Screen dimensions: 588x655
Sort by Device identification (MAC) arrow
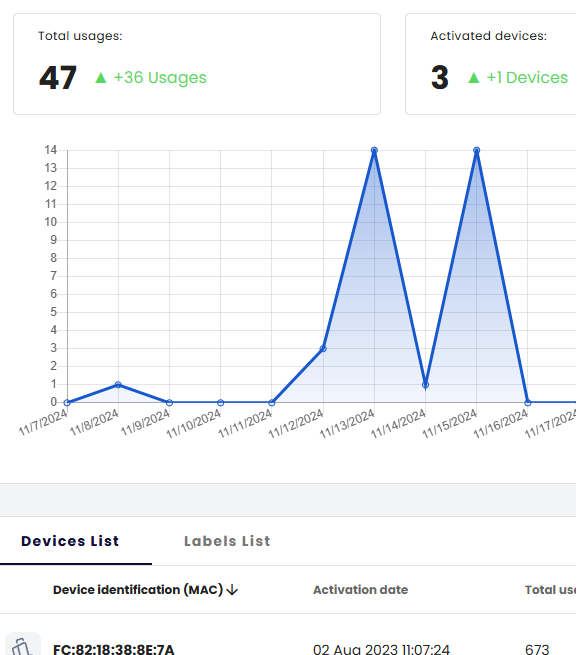coord(232,590)
